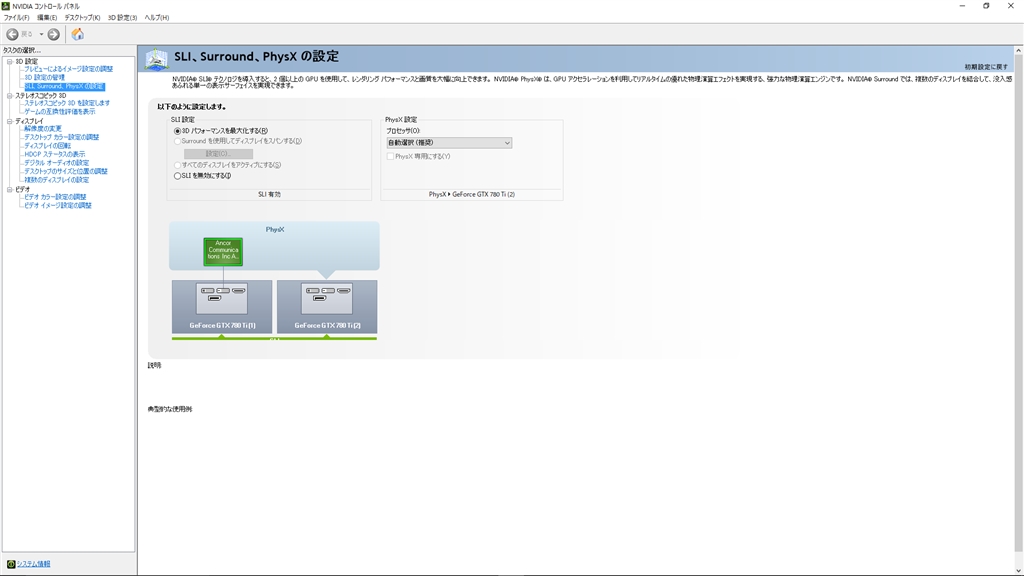Click the home icon in toolbar
This screenshot has width=1024, height=576.
[x=78, y=34]
